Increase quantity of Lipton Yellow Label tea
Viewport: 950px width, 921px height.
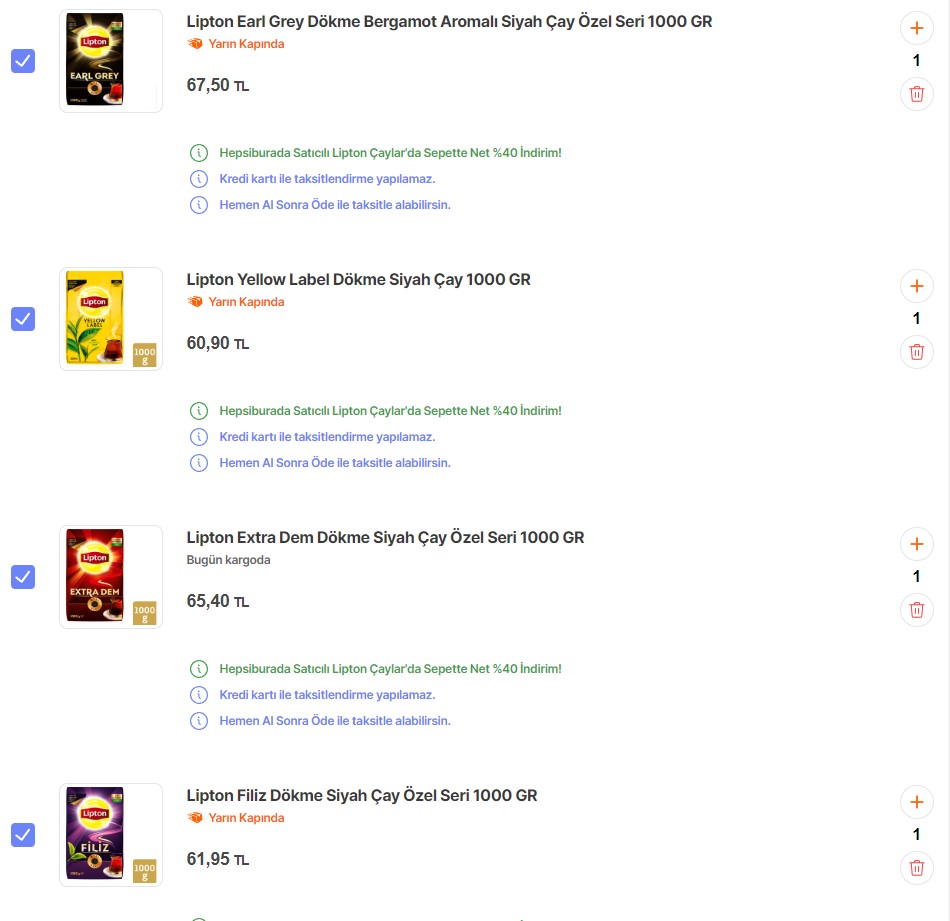tap(916, 286)
